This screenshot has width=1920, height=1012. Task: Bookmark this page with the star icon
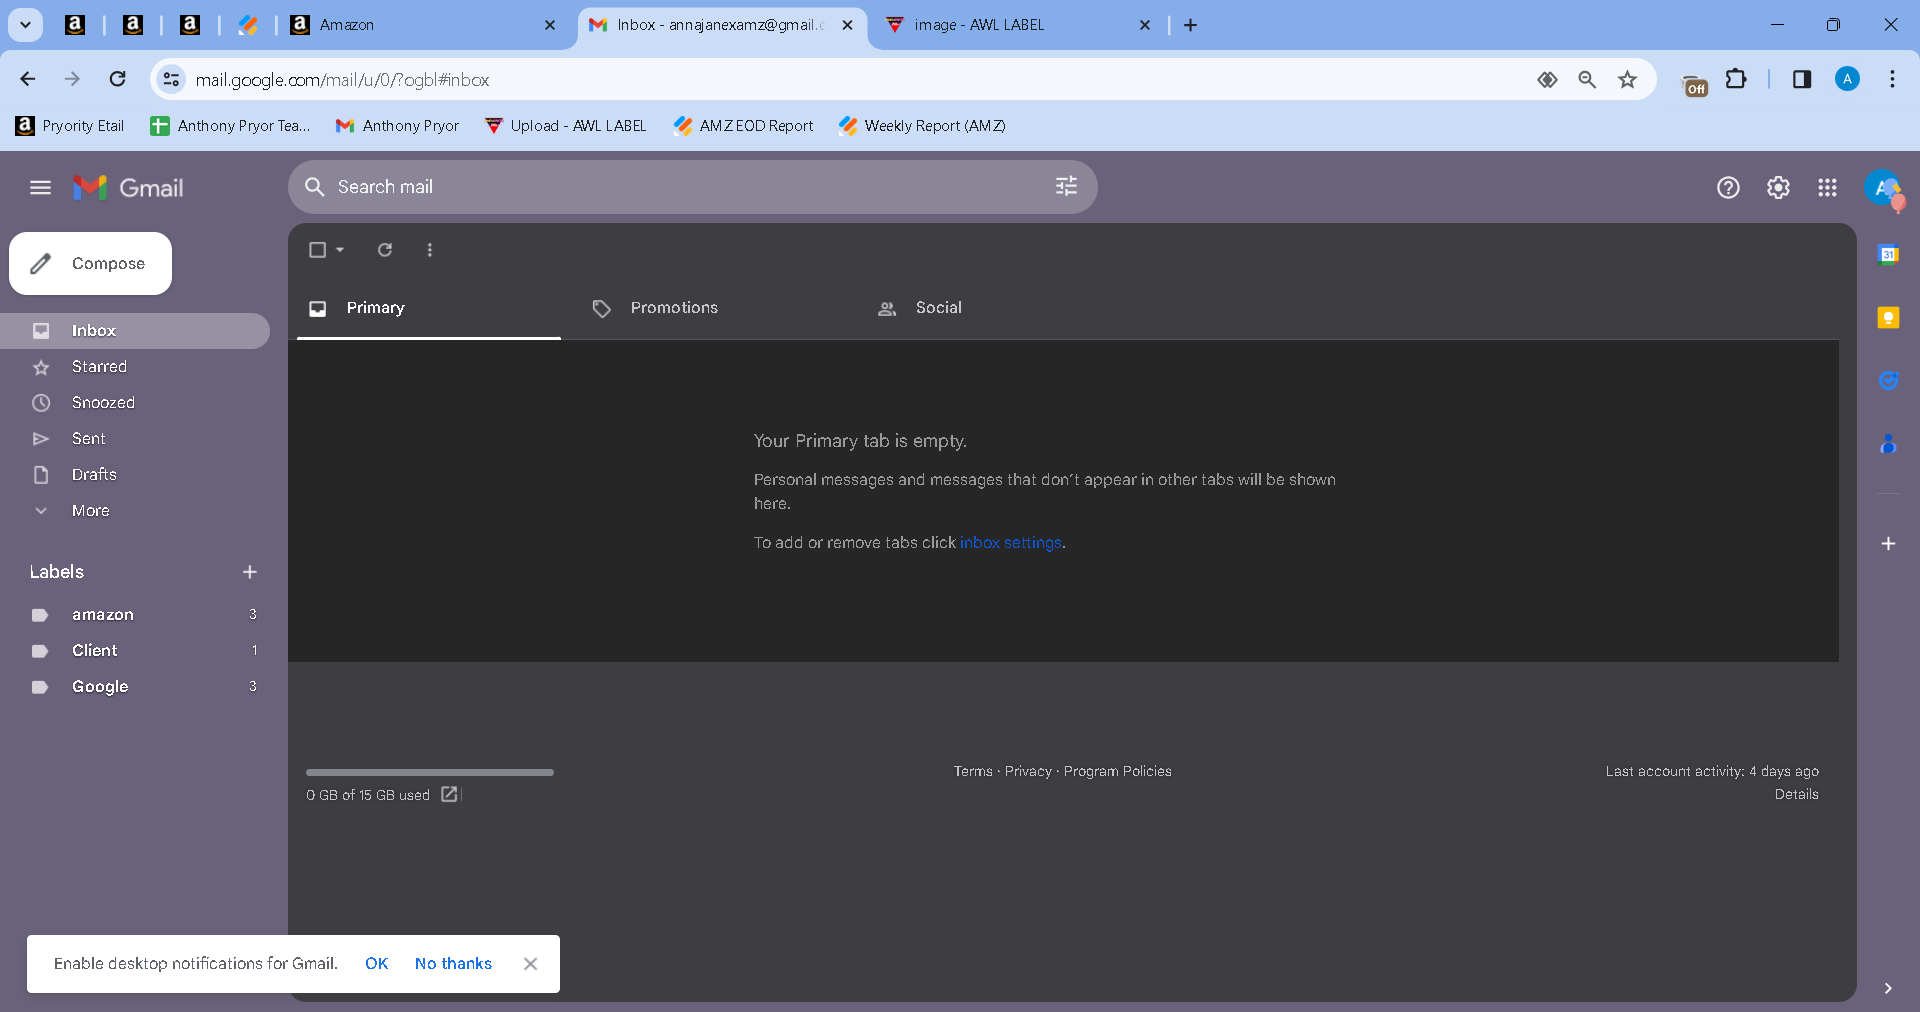click(1628, 79)
